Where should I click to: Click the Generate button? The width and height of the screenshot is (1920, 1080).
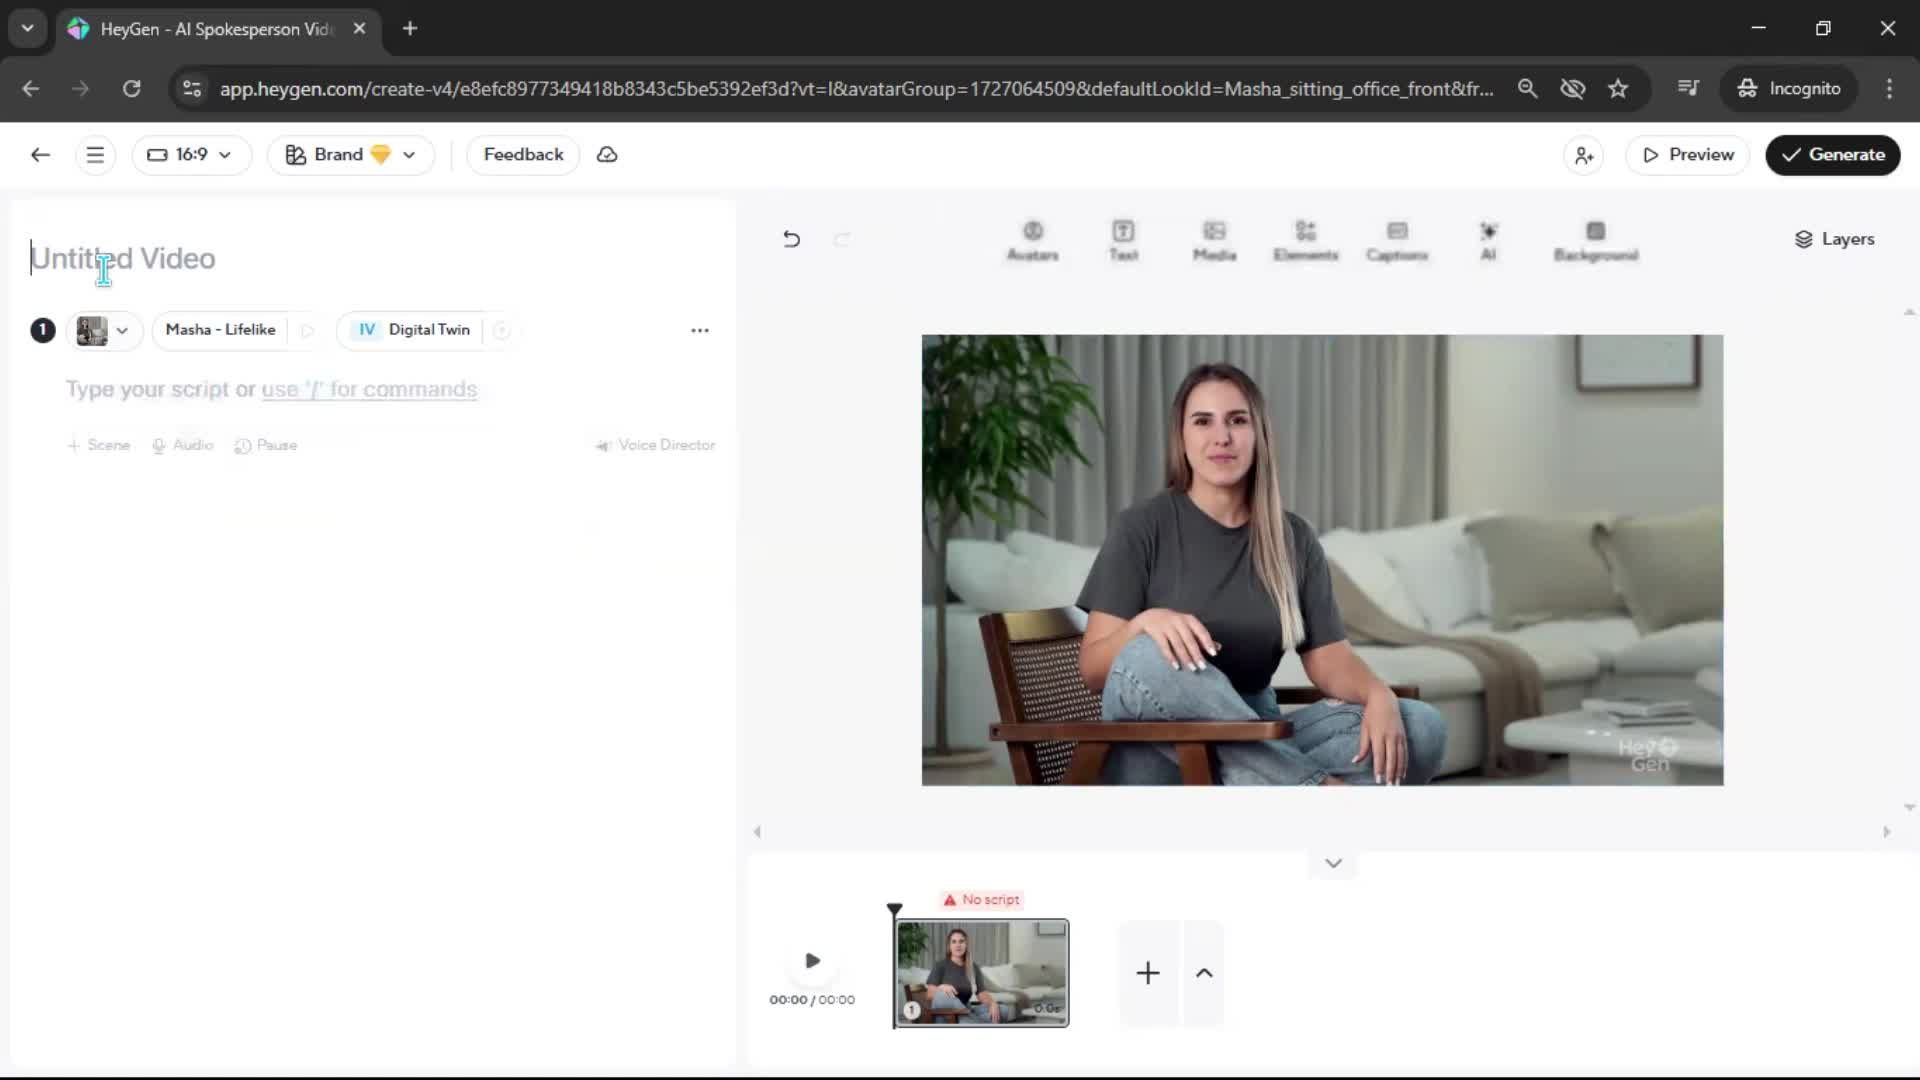(1832, 155)
